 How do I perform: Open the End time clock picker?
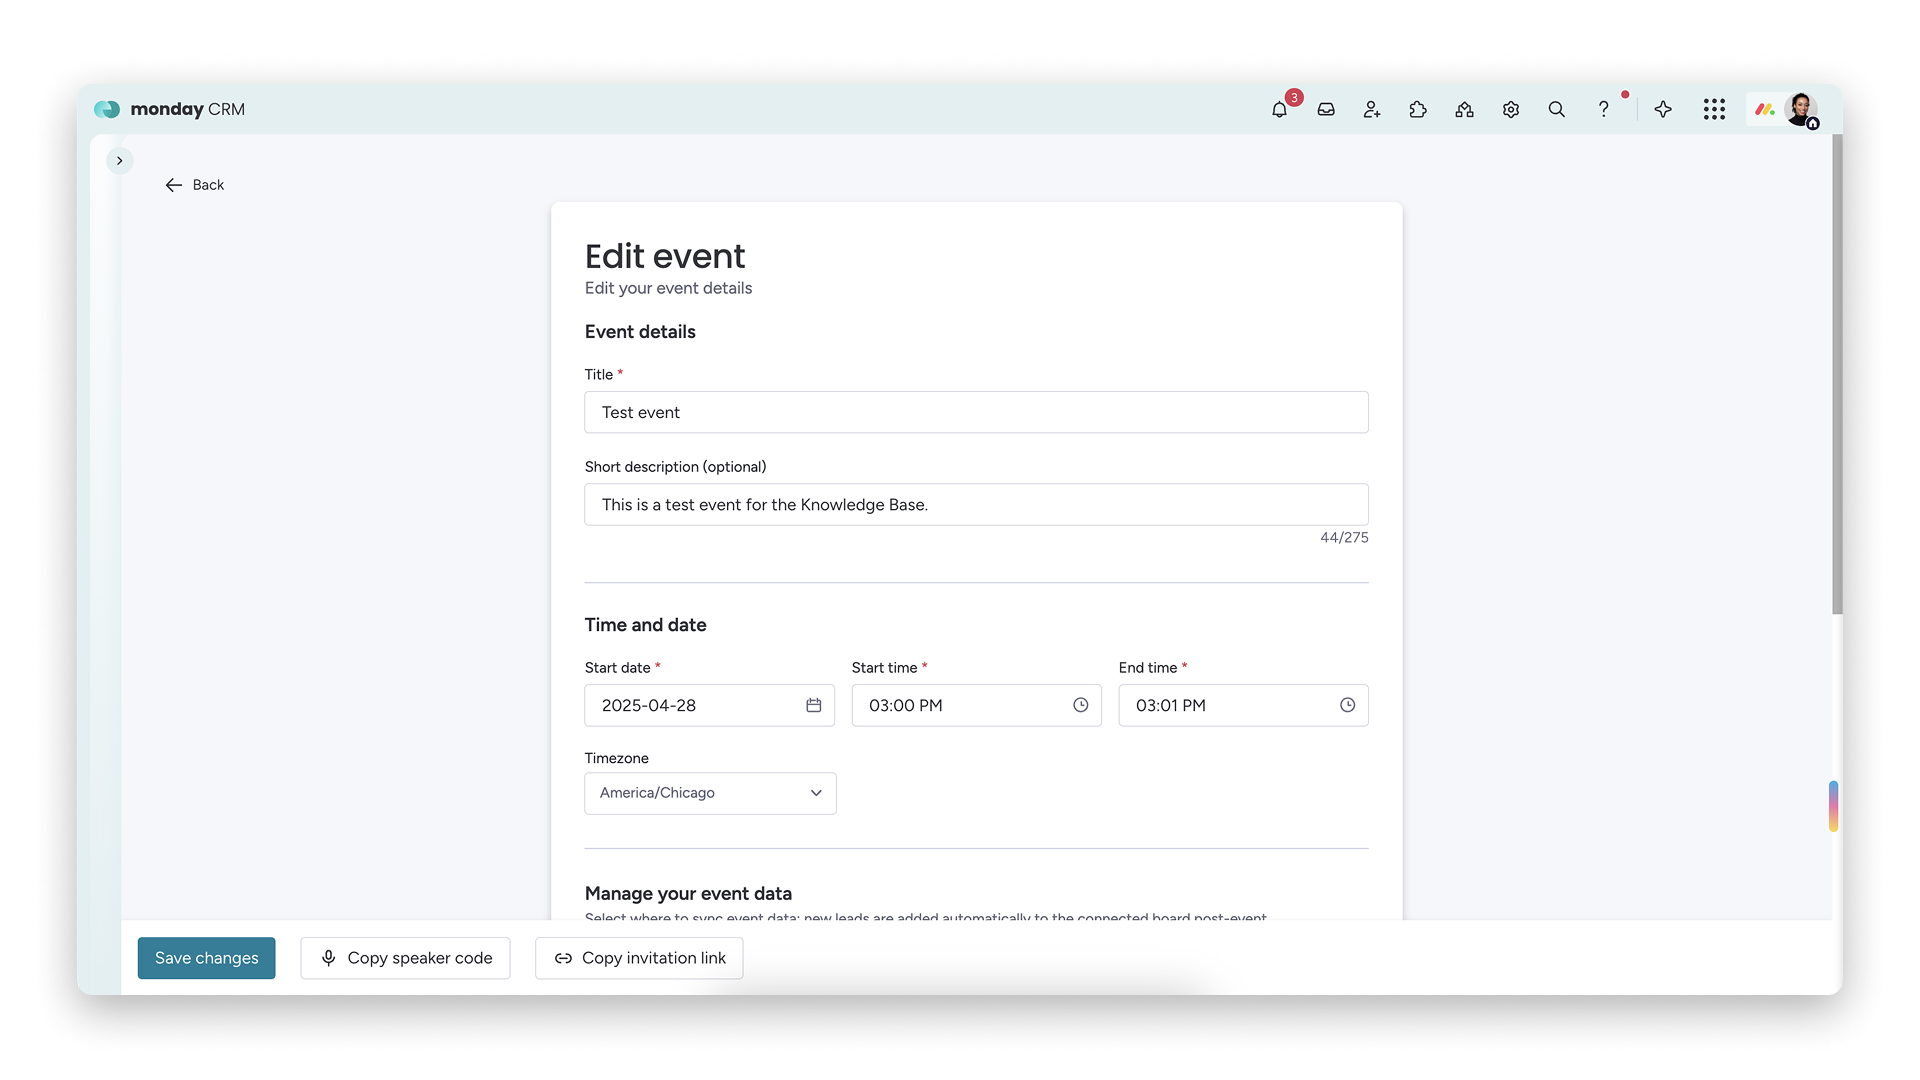(x=1348, y=705)
